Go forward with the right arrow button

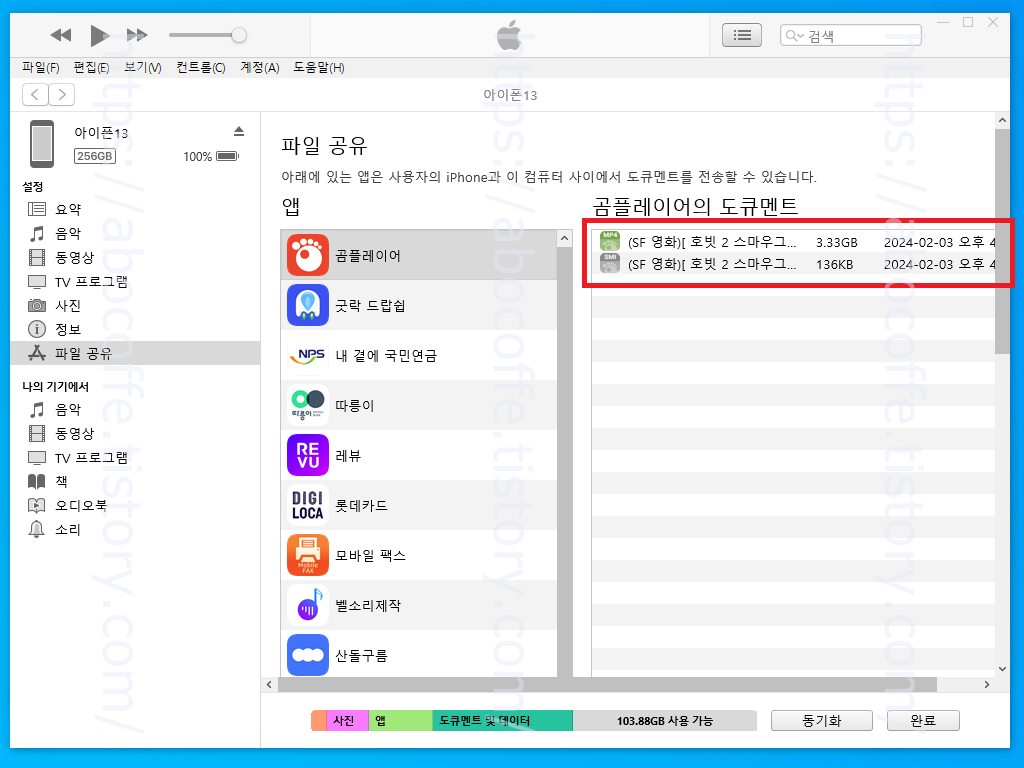[62, 95]
